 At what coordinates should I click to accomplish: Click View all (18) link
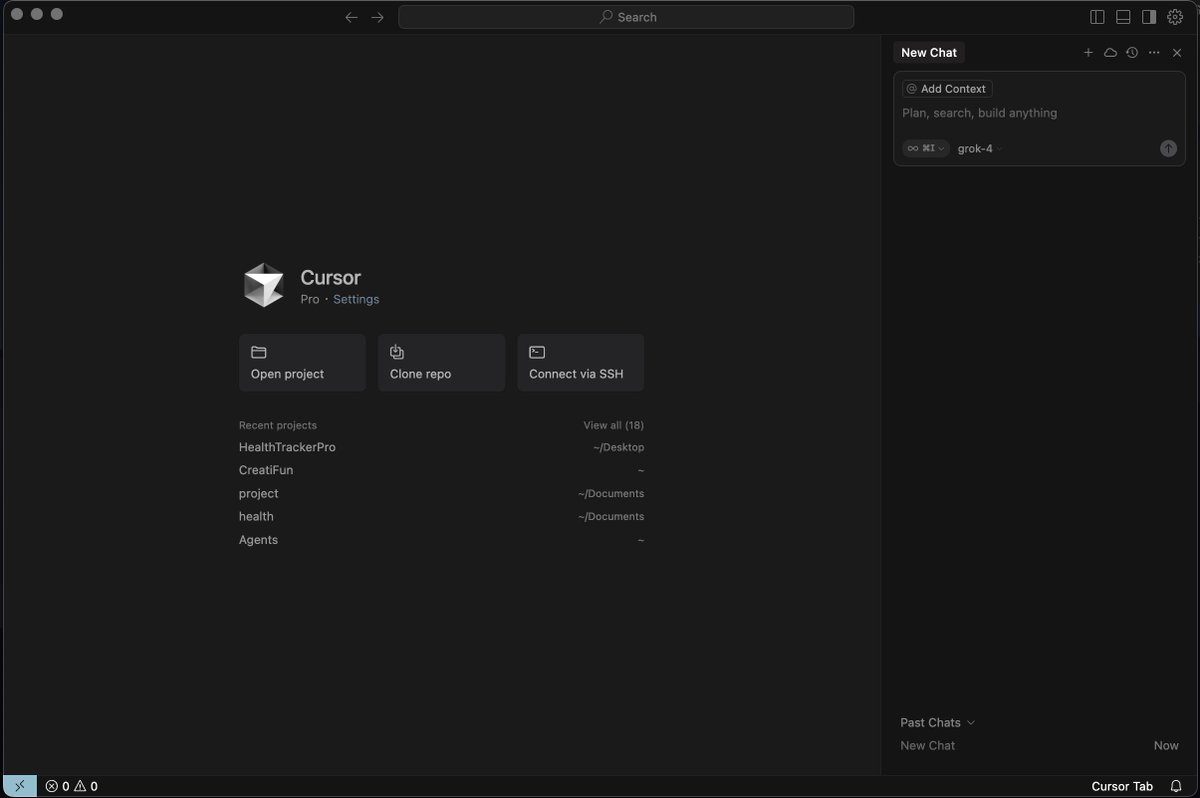[614, 425]
